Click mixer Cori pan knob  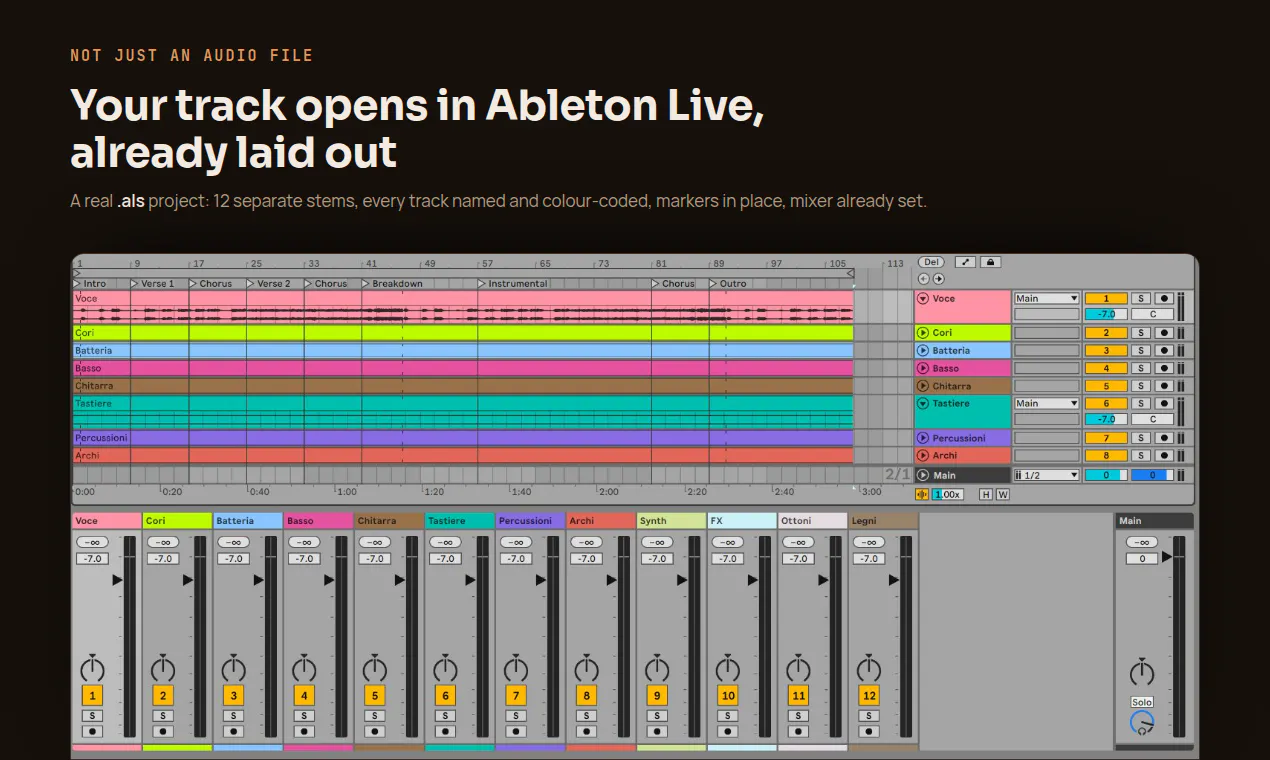(163, 669)
